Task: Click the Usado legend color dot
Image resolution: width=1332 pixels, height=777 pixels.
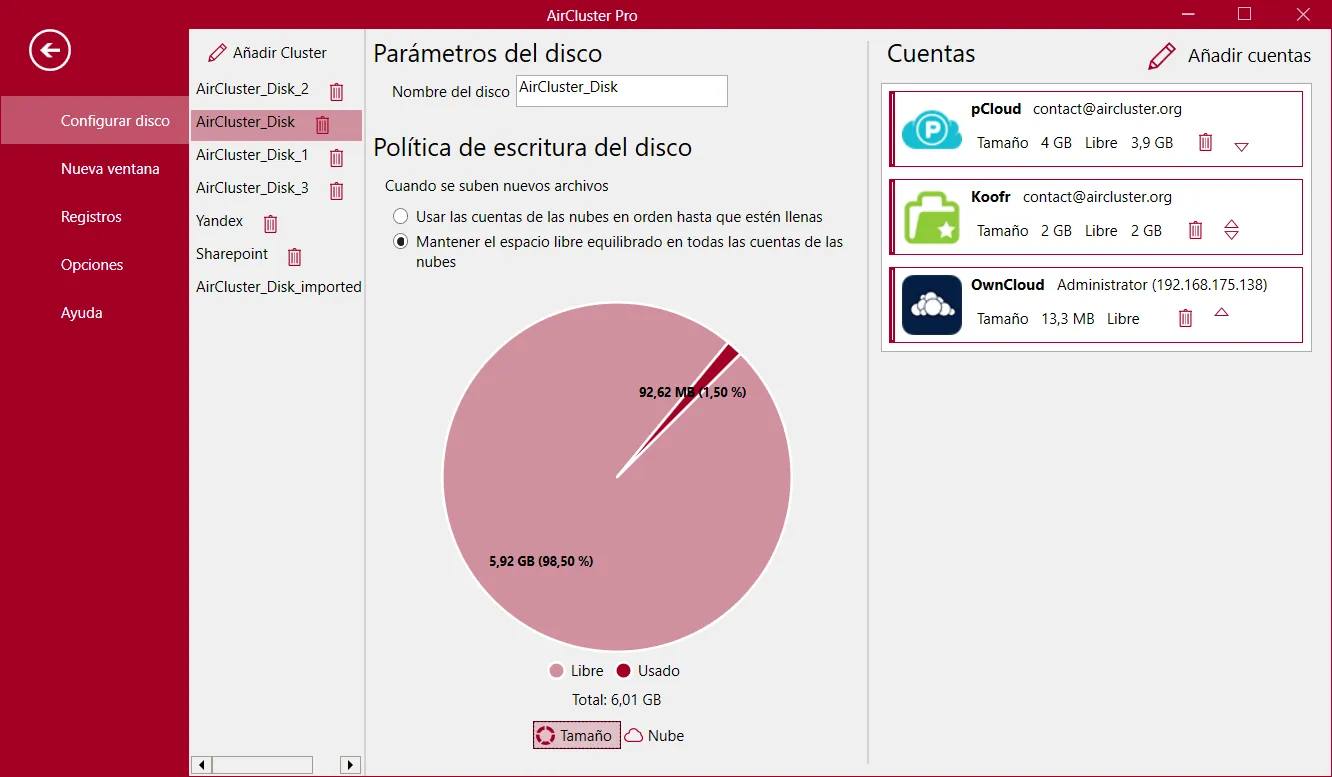Action: 624,671
